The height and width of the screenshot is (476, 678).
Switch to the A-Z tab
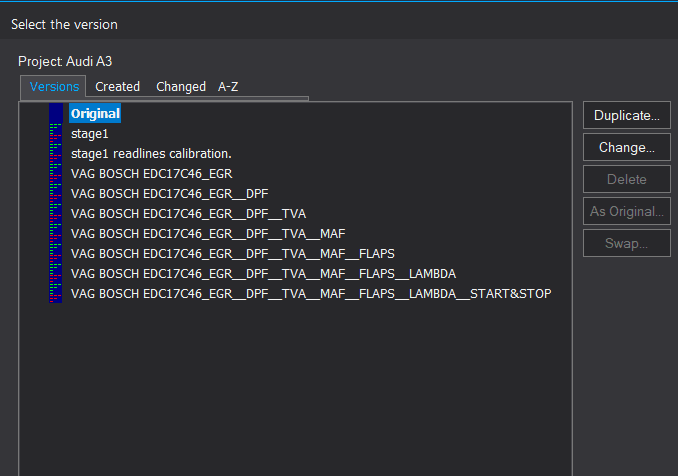coord(228,87)
